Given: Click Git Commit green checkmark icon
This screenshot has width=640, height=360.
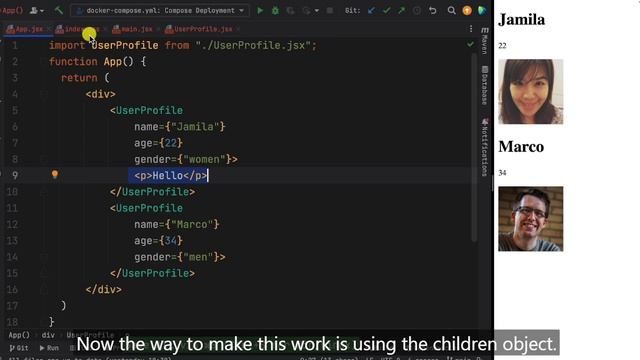Looking at the screenshot, I should 387,10.
